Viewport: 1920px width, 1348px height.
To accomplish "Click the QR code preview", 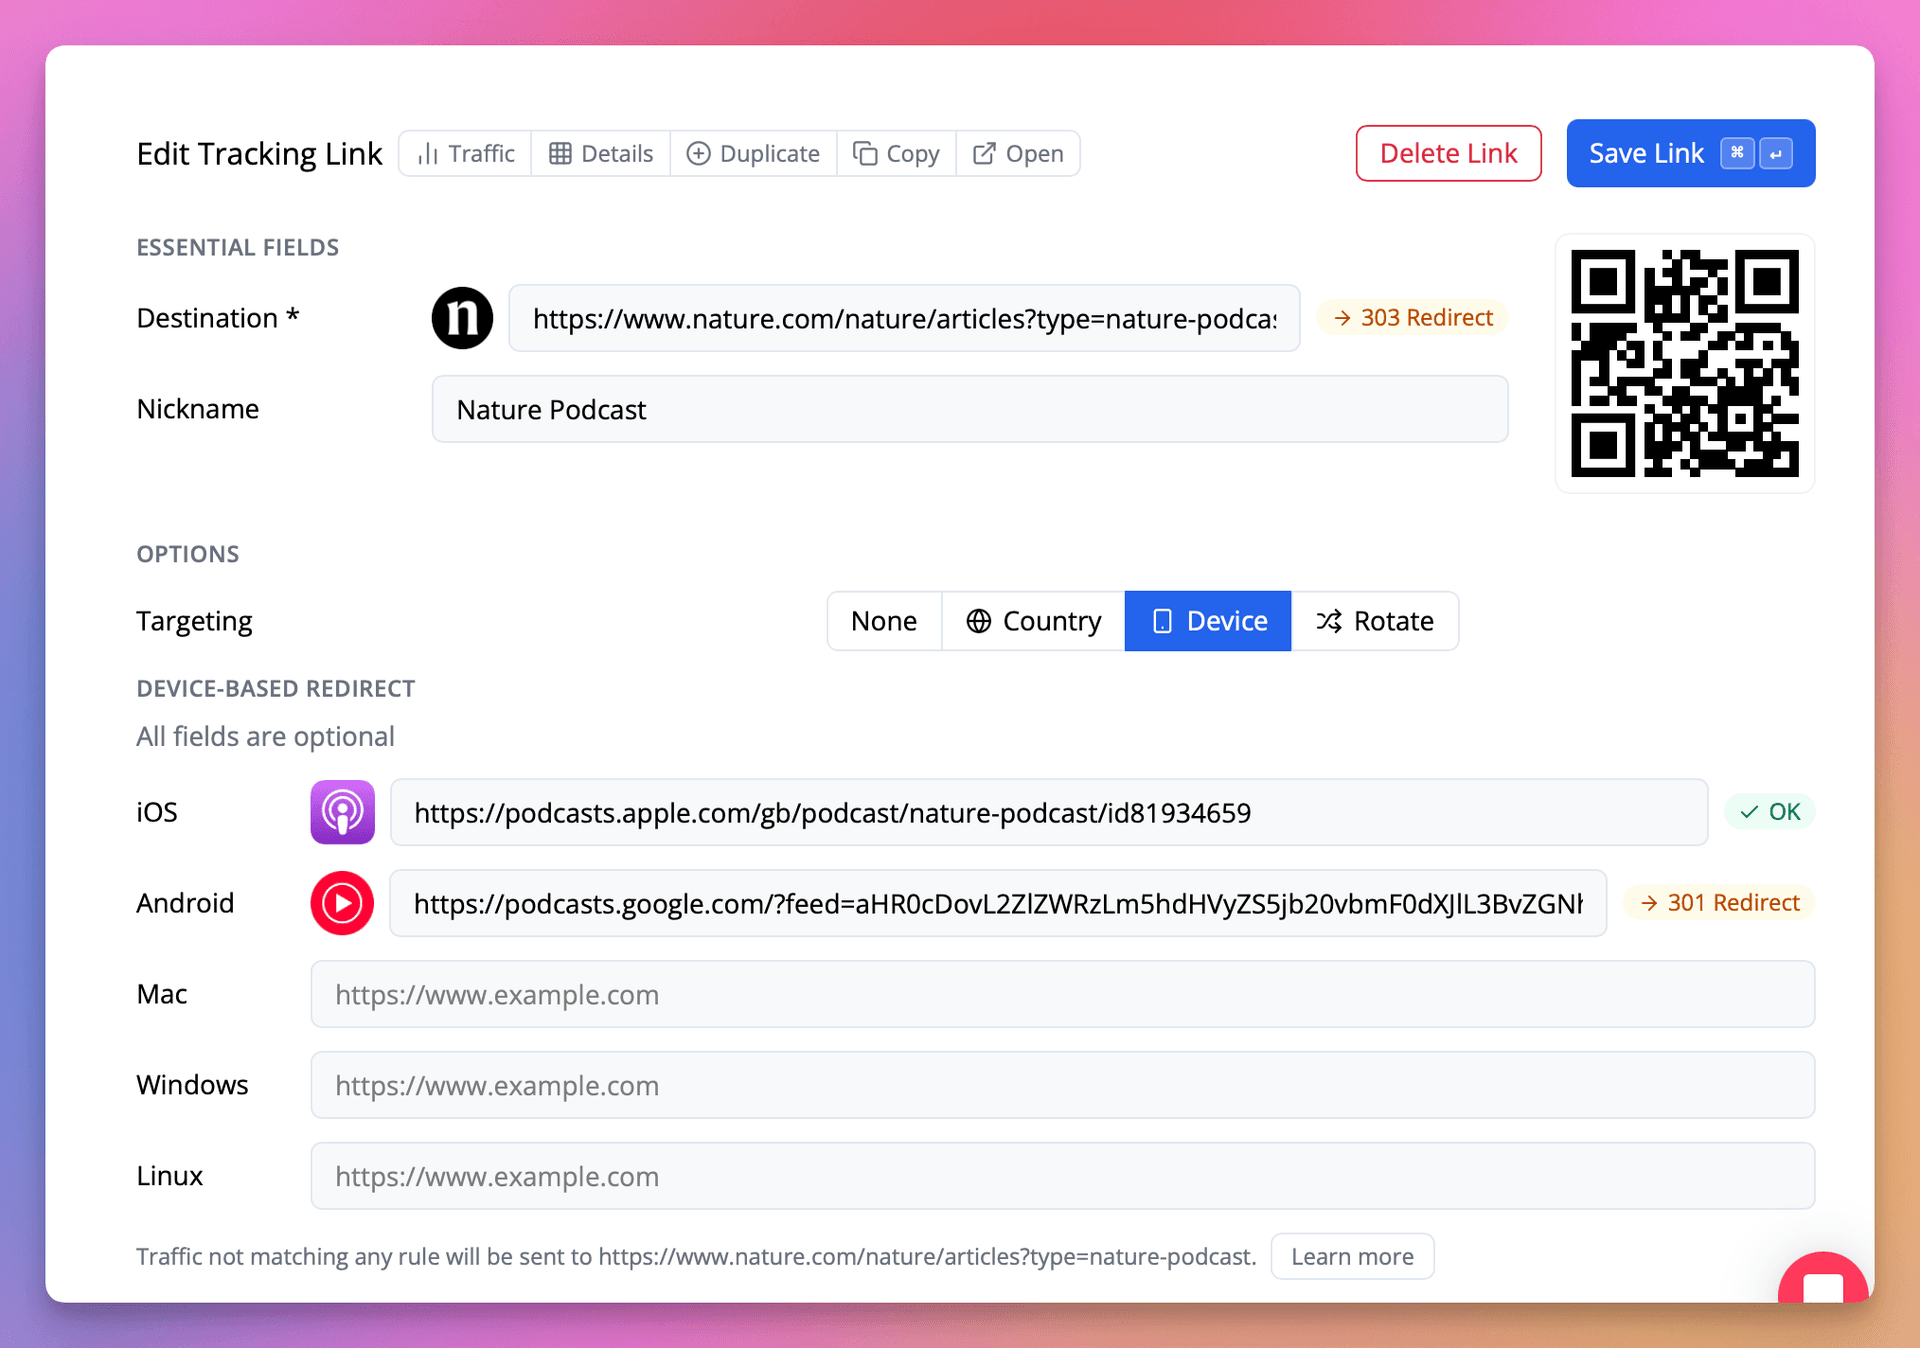I will click(1684, 363).
